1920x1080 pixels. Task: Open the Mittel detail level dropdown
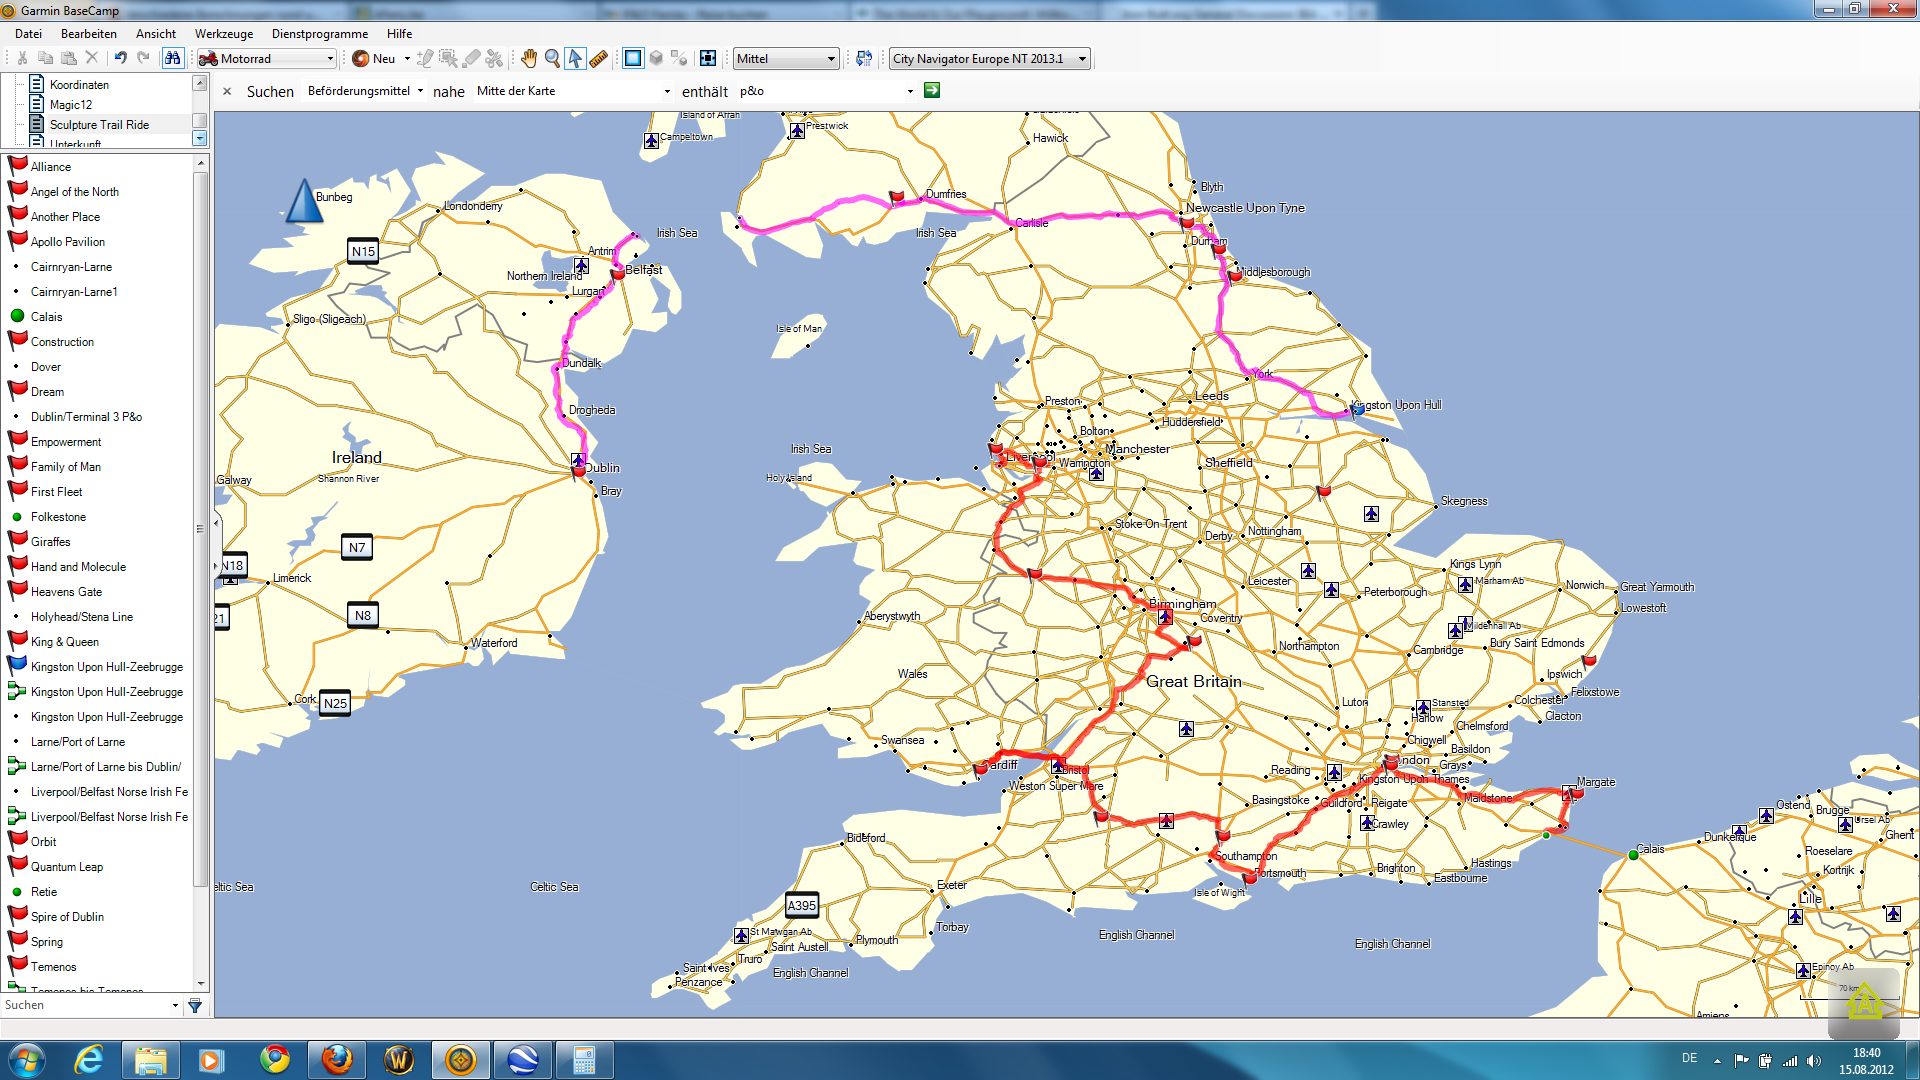tap(786, 59)
